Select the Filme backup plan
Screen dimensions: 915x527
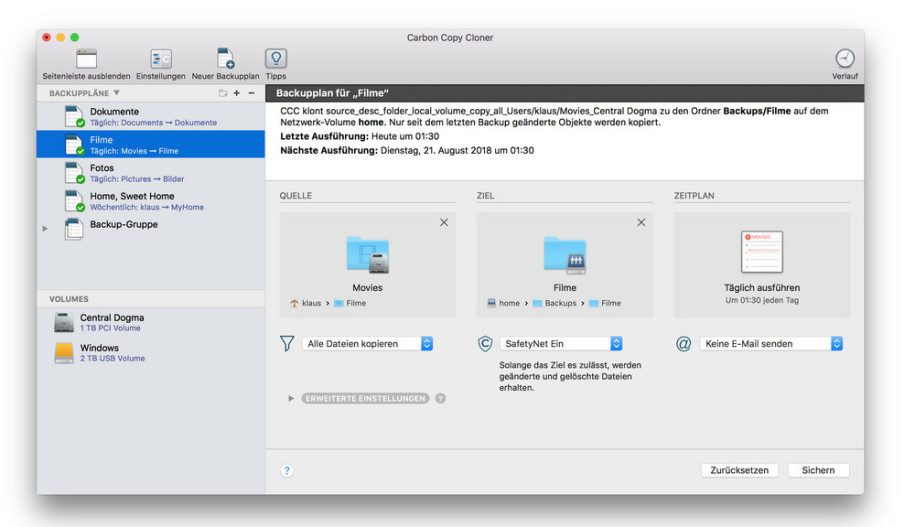(x=151, y=144)
